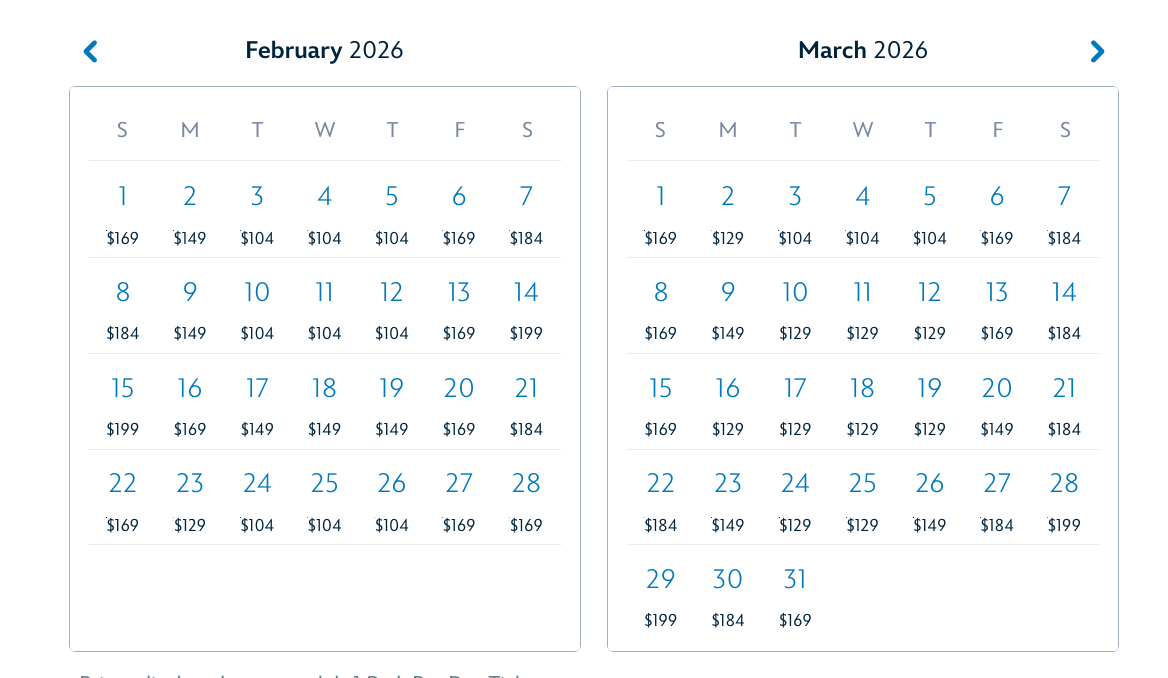Pick March 30 at $184

coord(728,593)
